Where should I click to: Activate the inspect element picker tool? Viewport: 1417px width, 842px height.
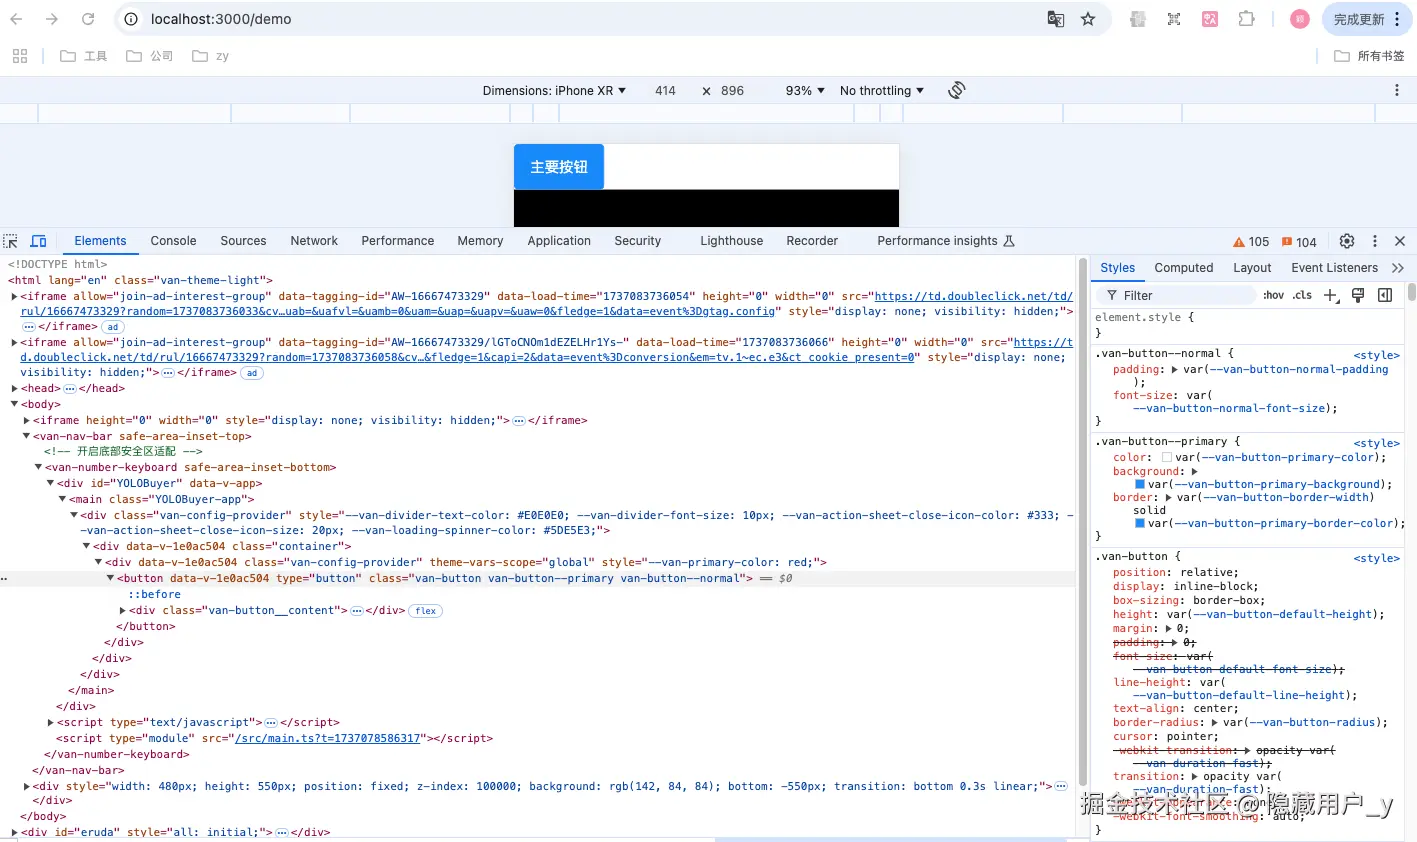(11, 241)
